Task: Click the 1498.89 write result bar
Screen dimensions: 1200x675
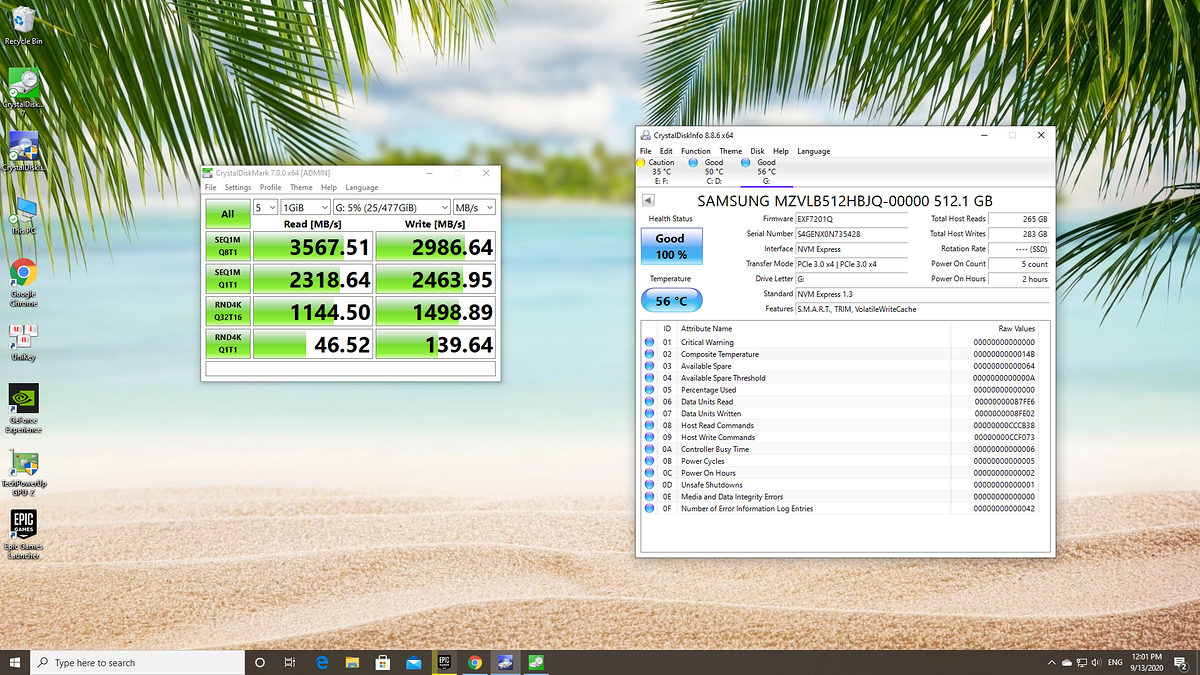Action: 435,312
